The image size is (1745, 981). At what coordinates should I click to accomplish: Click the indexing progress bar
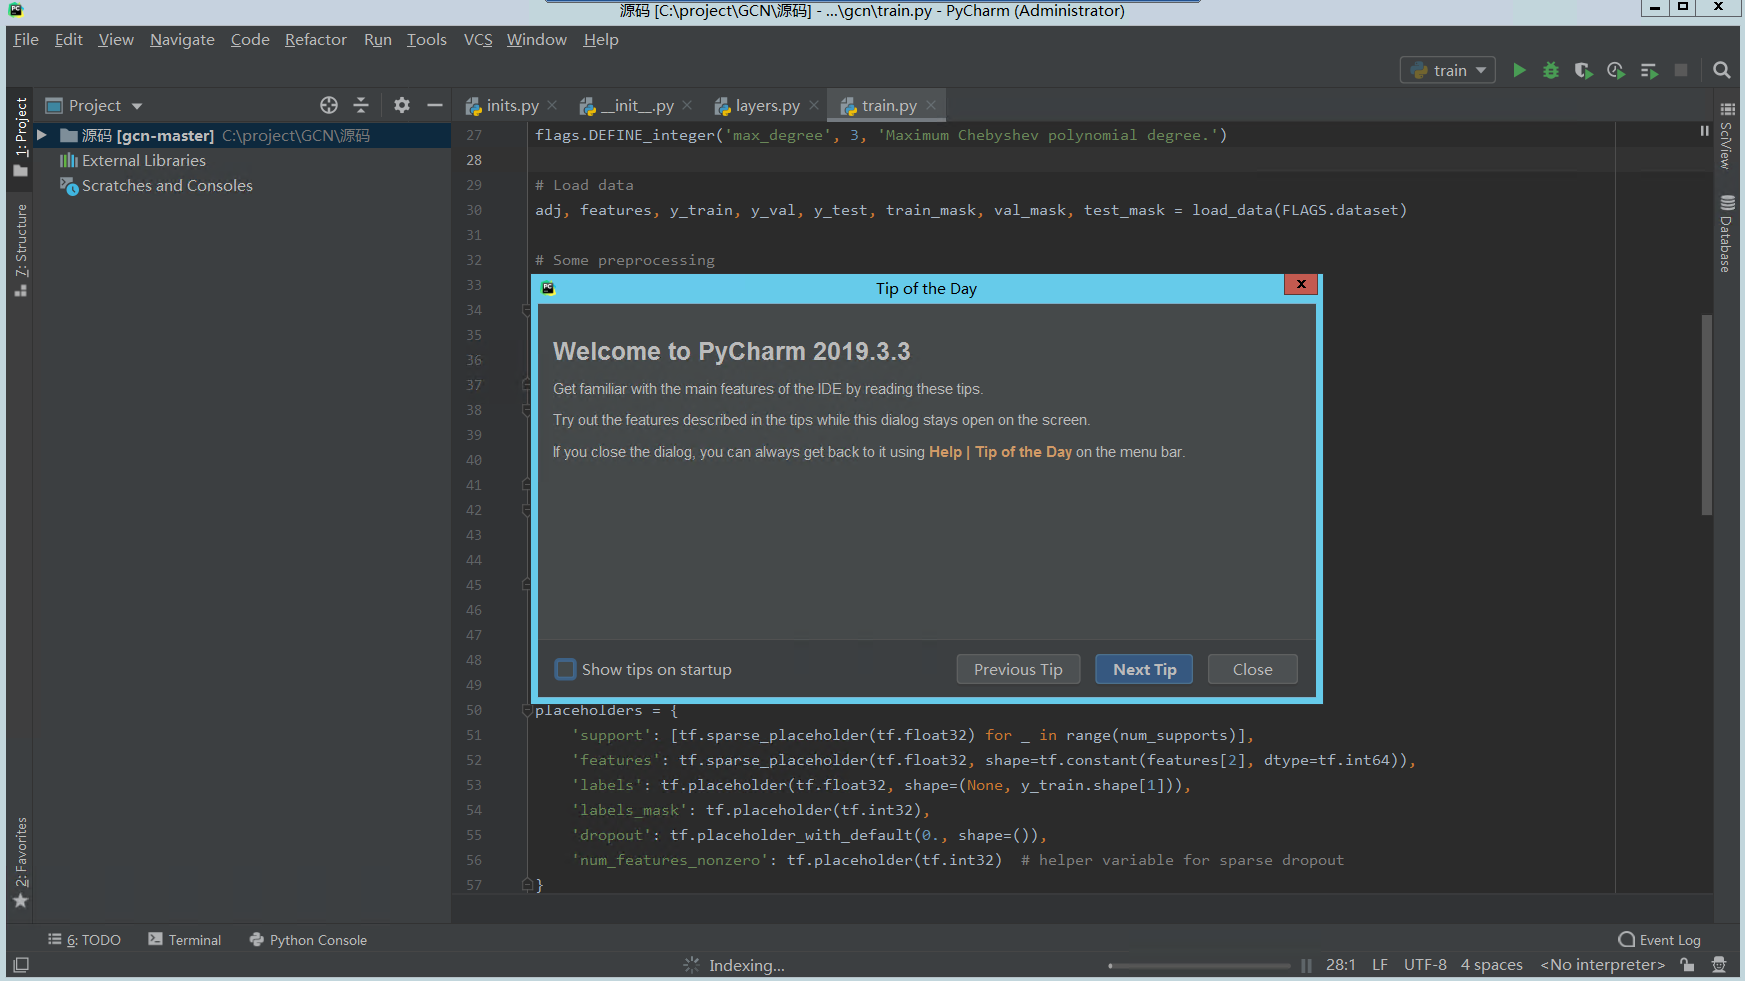[x=1199, y=966]
